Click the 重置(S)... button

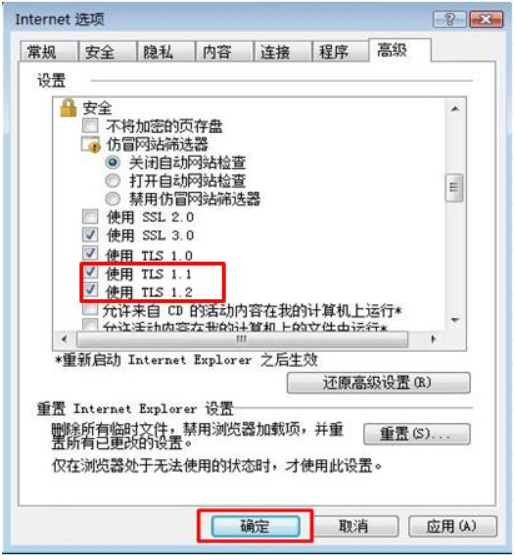417,434
